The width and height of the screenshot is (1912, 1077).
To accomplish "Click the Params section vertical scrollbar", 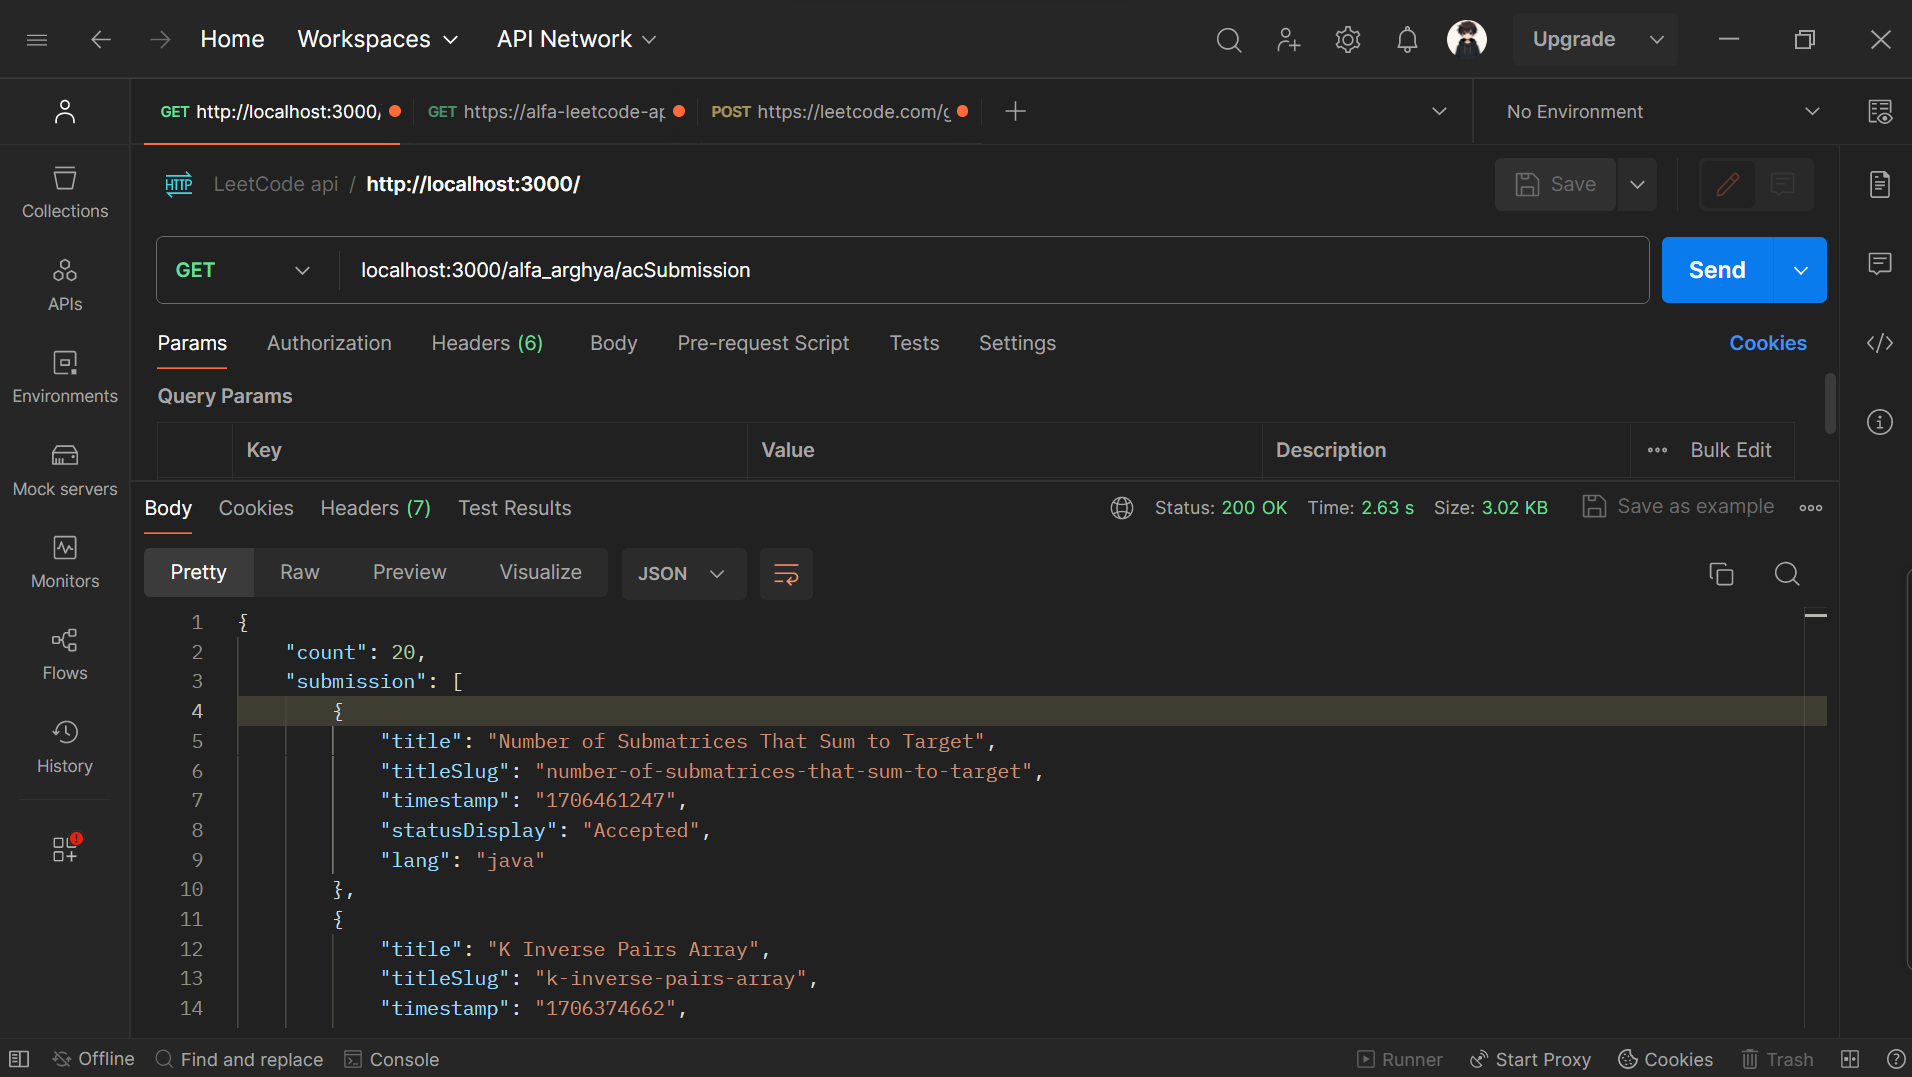I will tap(1829, 403).
